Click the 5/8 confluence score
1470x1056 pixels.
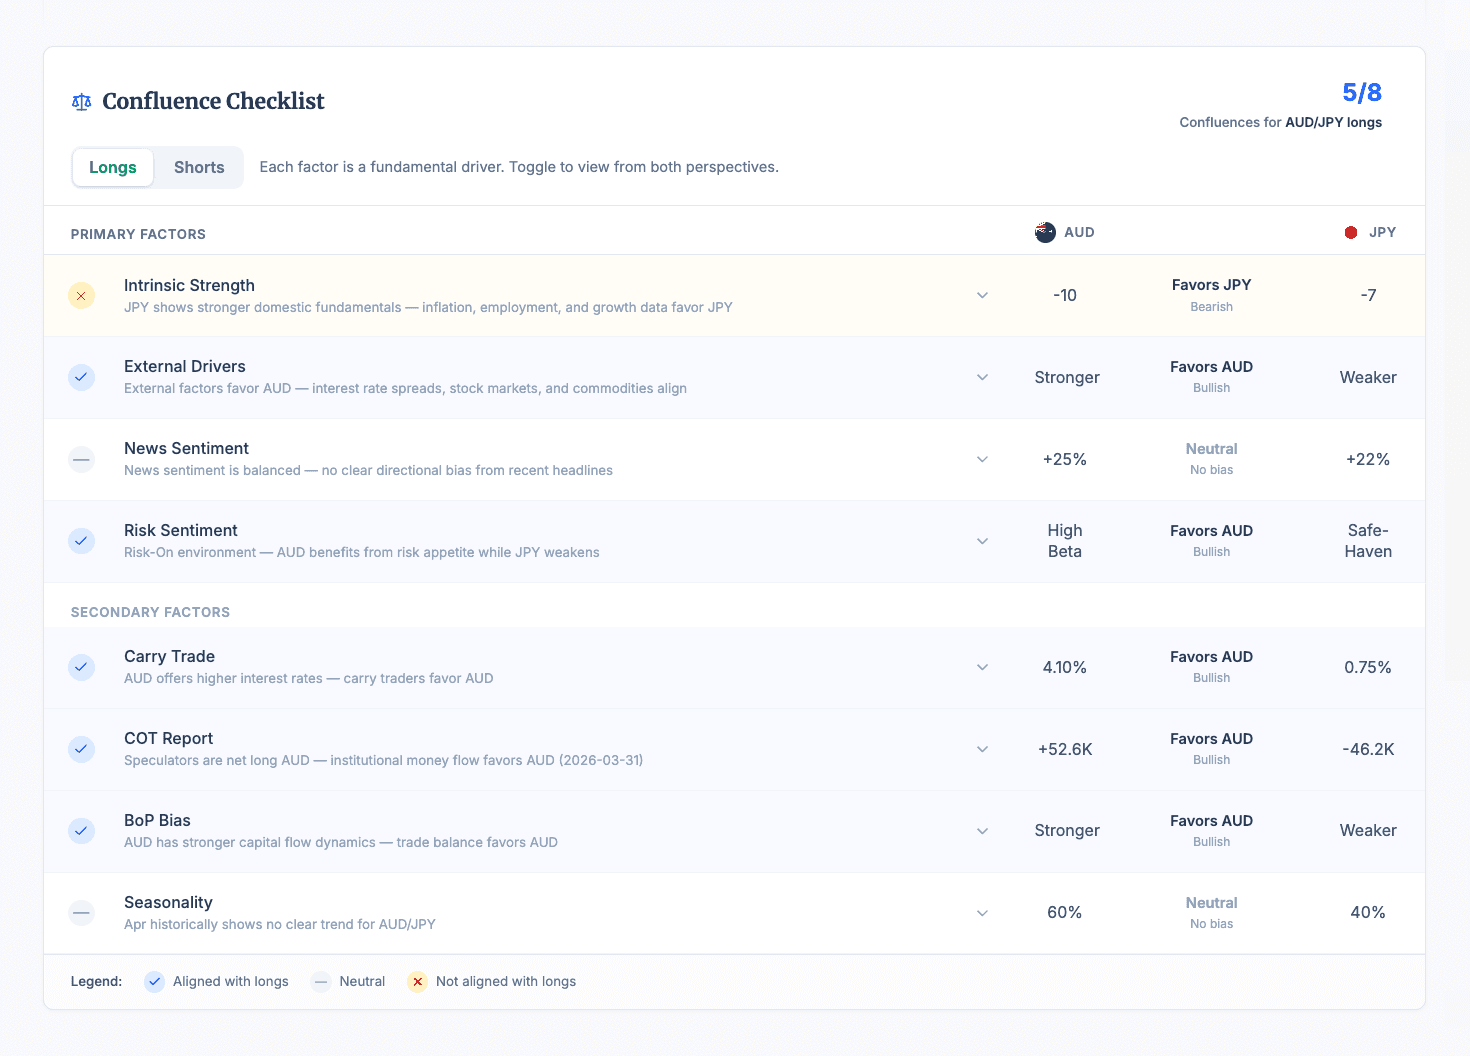click(x=1361, y=92)
